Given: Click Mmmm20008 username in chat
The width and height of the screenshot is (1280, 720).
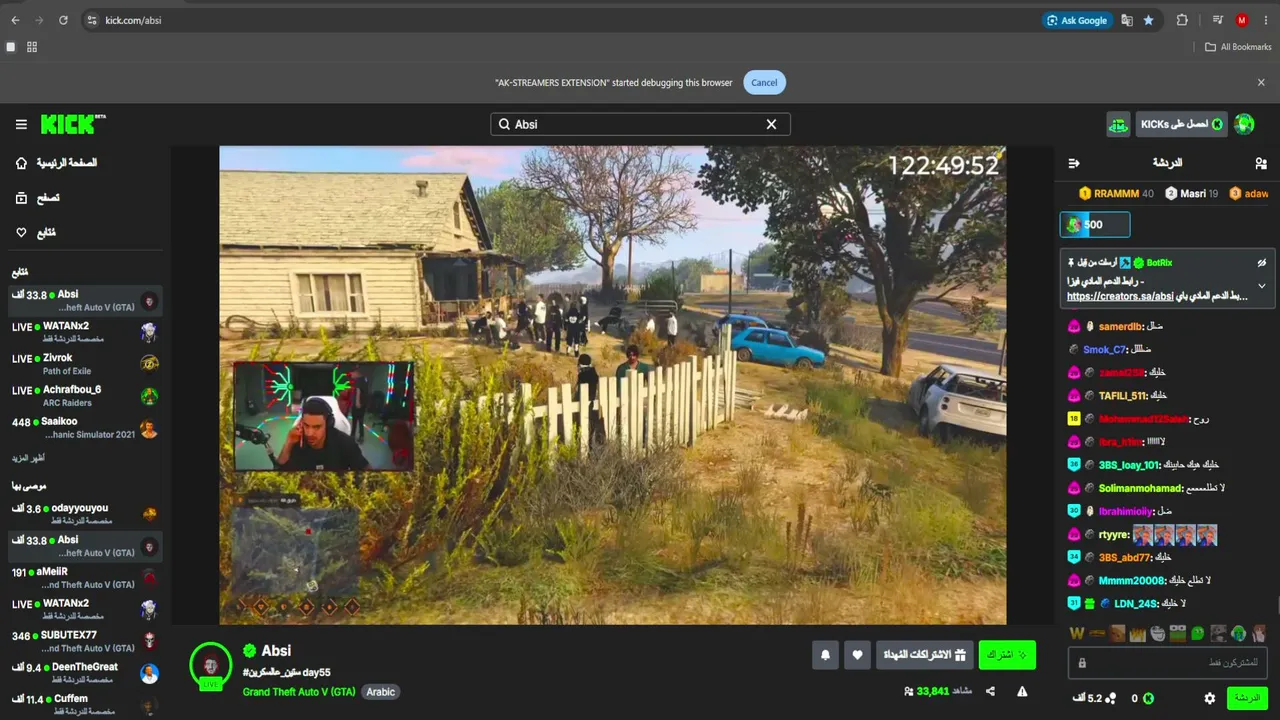Looking at the screenshot, I should (1132, 581).
